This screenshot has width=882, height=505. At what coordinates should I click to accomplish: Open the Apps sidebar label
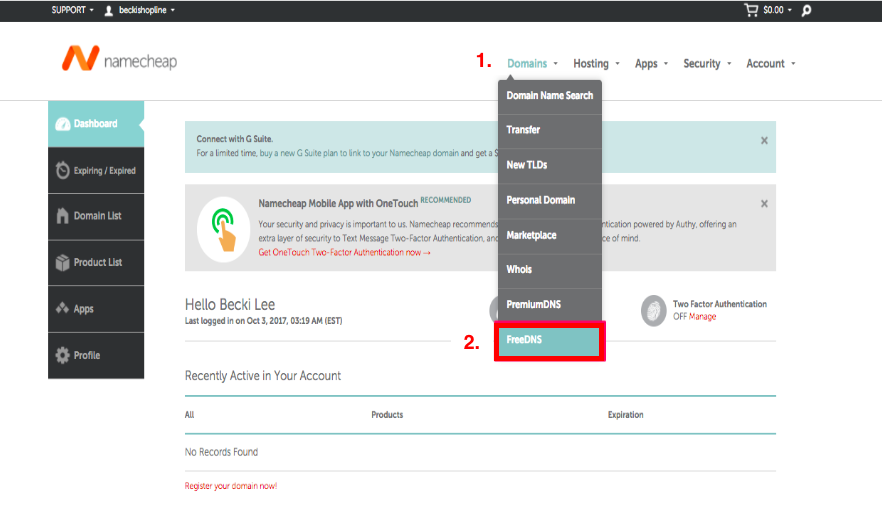(x=83, y=309)
